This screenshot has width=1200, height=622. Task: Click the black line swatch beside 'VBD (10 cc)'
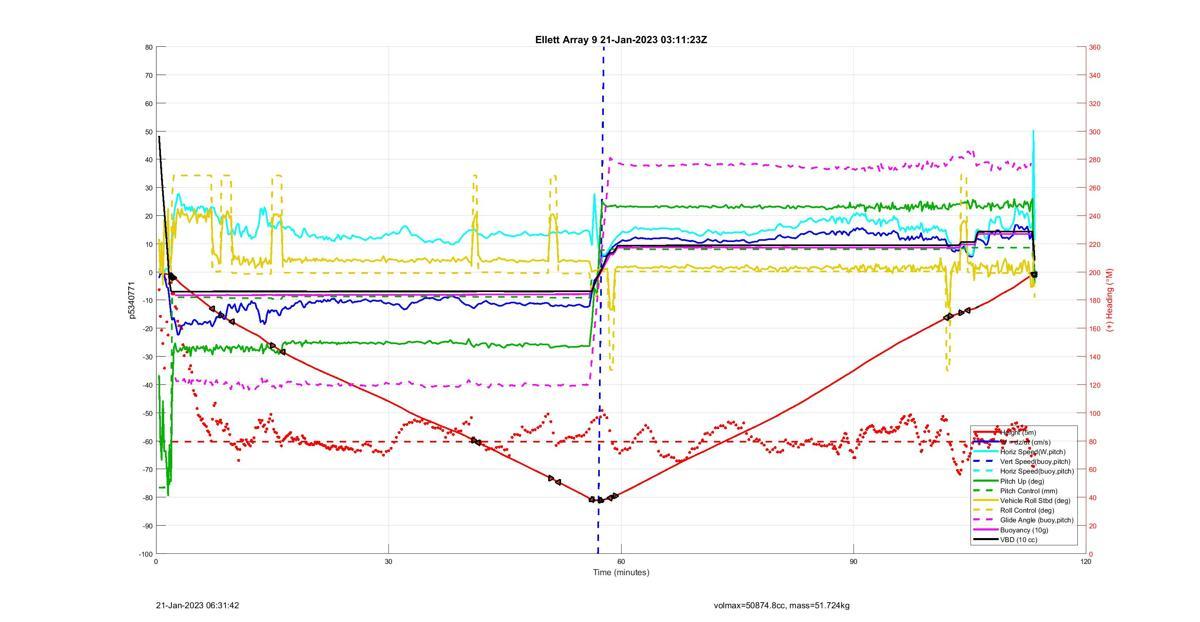click(985, 540)
